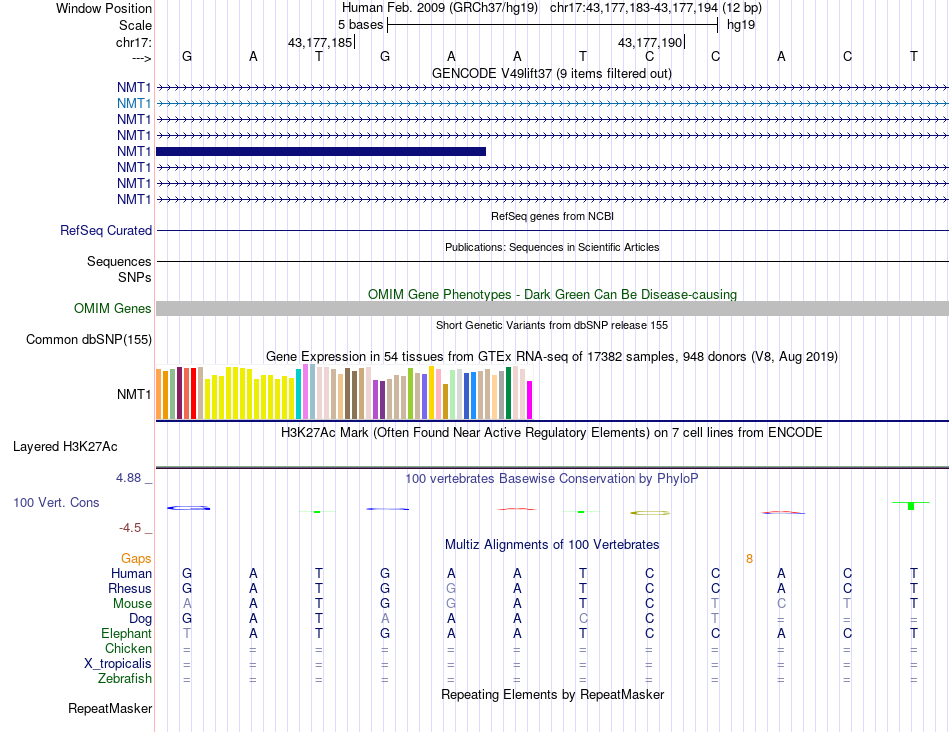
Task: Click the 'Elephant' alignment row label
Action: tap(127, 634)
